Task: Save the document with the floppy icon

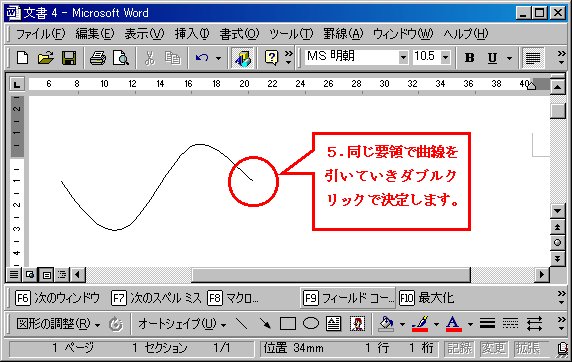Action: coord(69,58)
